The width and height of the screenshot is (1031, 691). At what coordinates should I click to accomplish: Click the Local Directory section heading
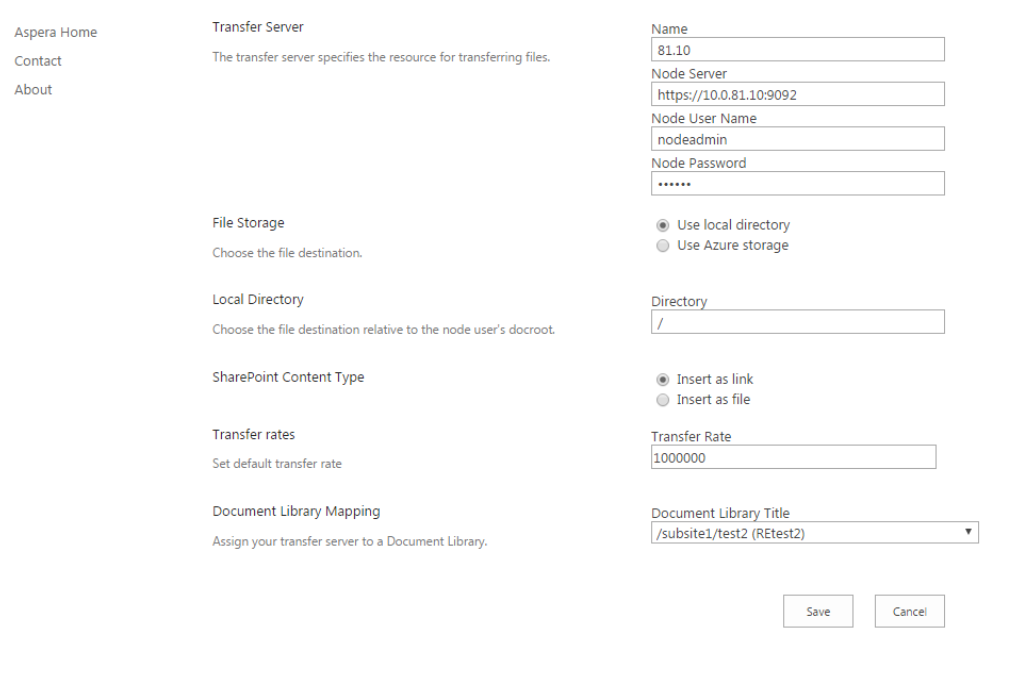click(258, 299)
